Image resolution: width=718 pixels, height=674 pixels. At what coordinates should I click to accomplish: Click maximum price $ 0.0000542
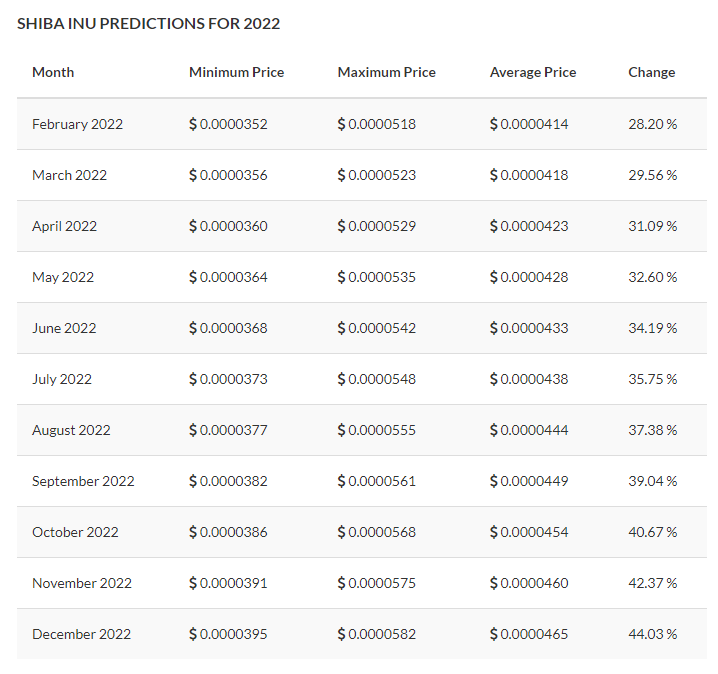377,328
